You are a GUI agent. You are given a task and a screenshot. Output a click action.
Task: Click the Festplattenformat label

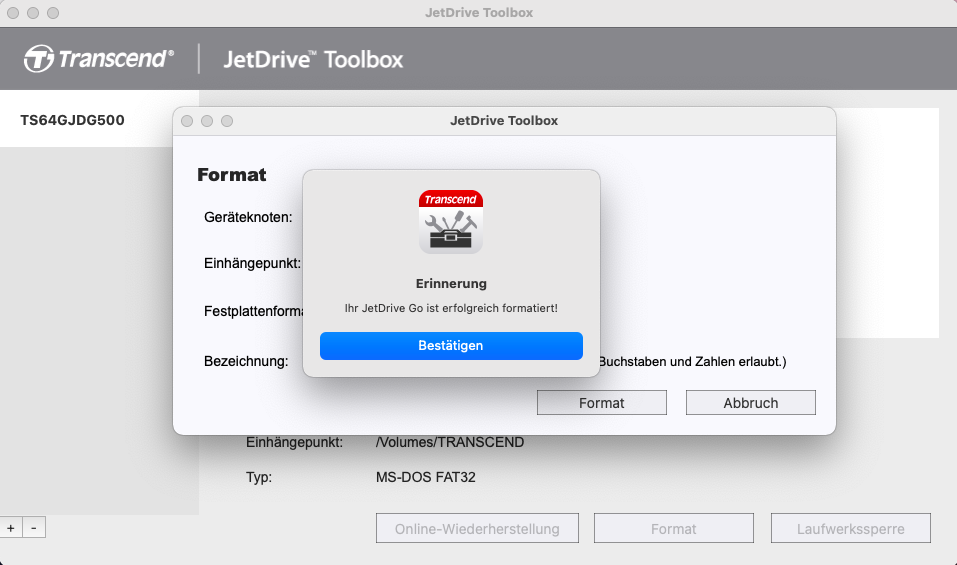point(253,311)
